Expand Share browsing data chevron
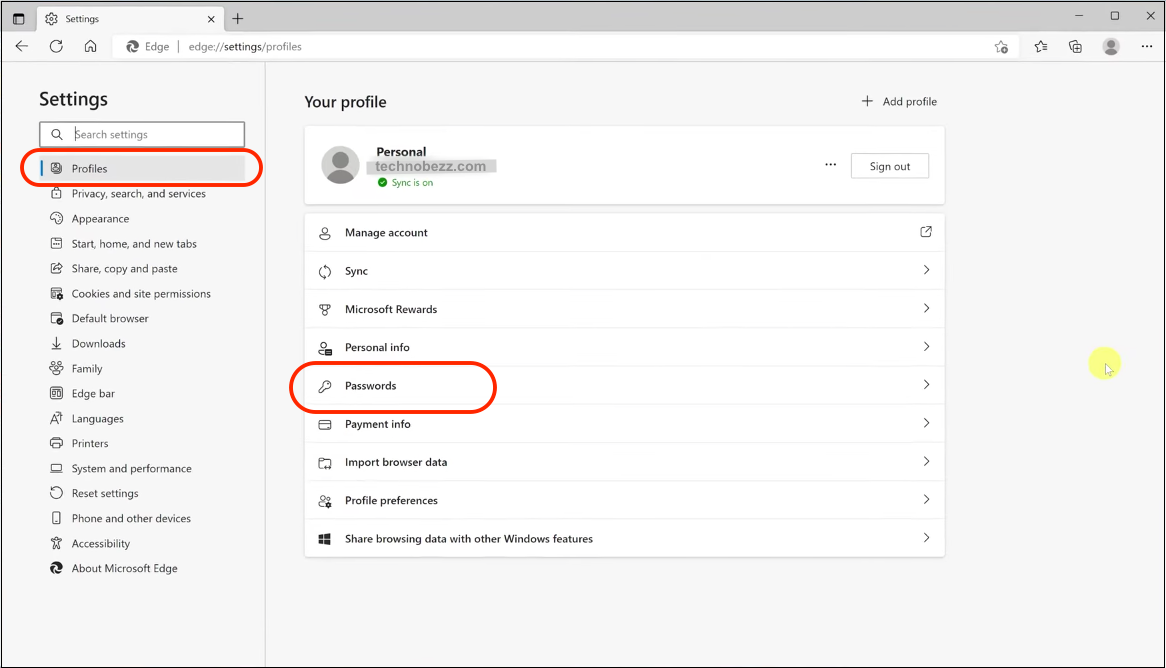Screen dimensions: 1166x668 927,538
